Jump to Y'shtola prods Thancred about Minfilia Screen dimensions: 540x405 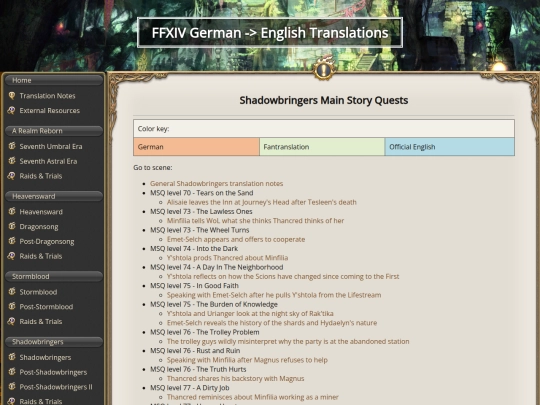click(227, 258)
